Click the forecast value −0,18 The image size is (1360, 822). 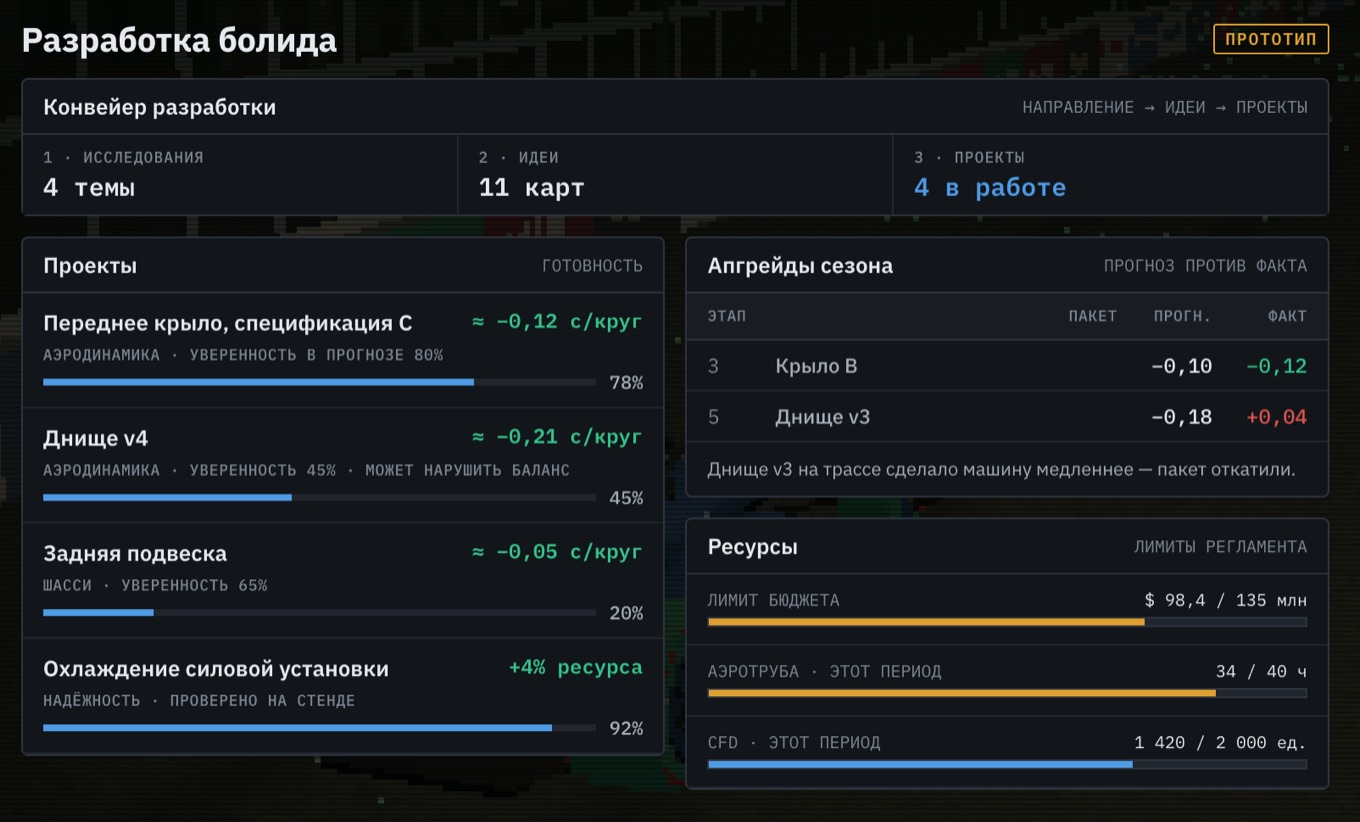point(1181,417)
